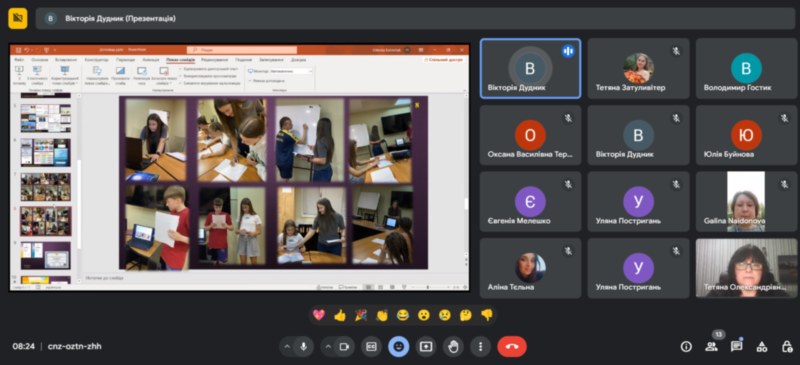Select Тетяна Затуливітер participant tile
Image resolution: width=800 pixels, height=365 pixels.
[638, 68]
